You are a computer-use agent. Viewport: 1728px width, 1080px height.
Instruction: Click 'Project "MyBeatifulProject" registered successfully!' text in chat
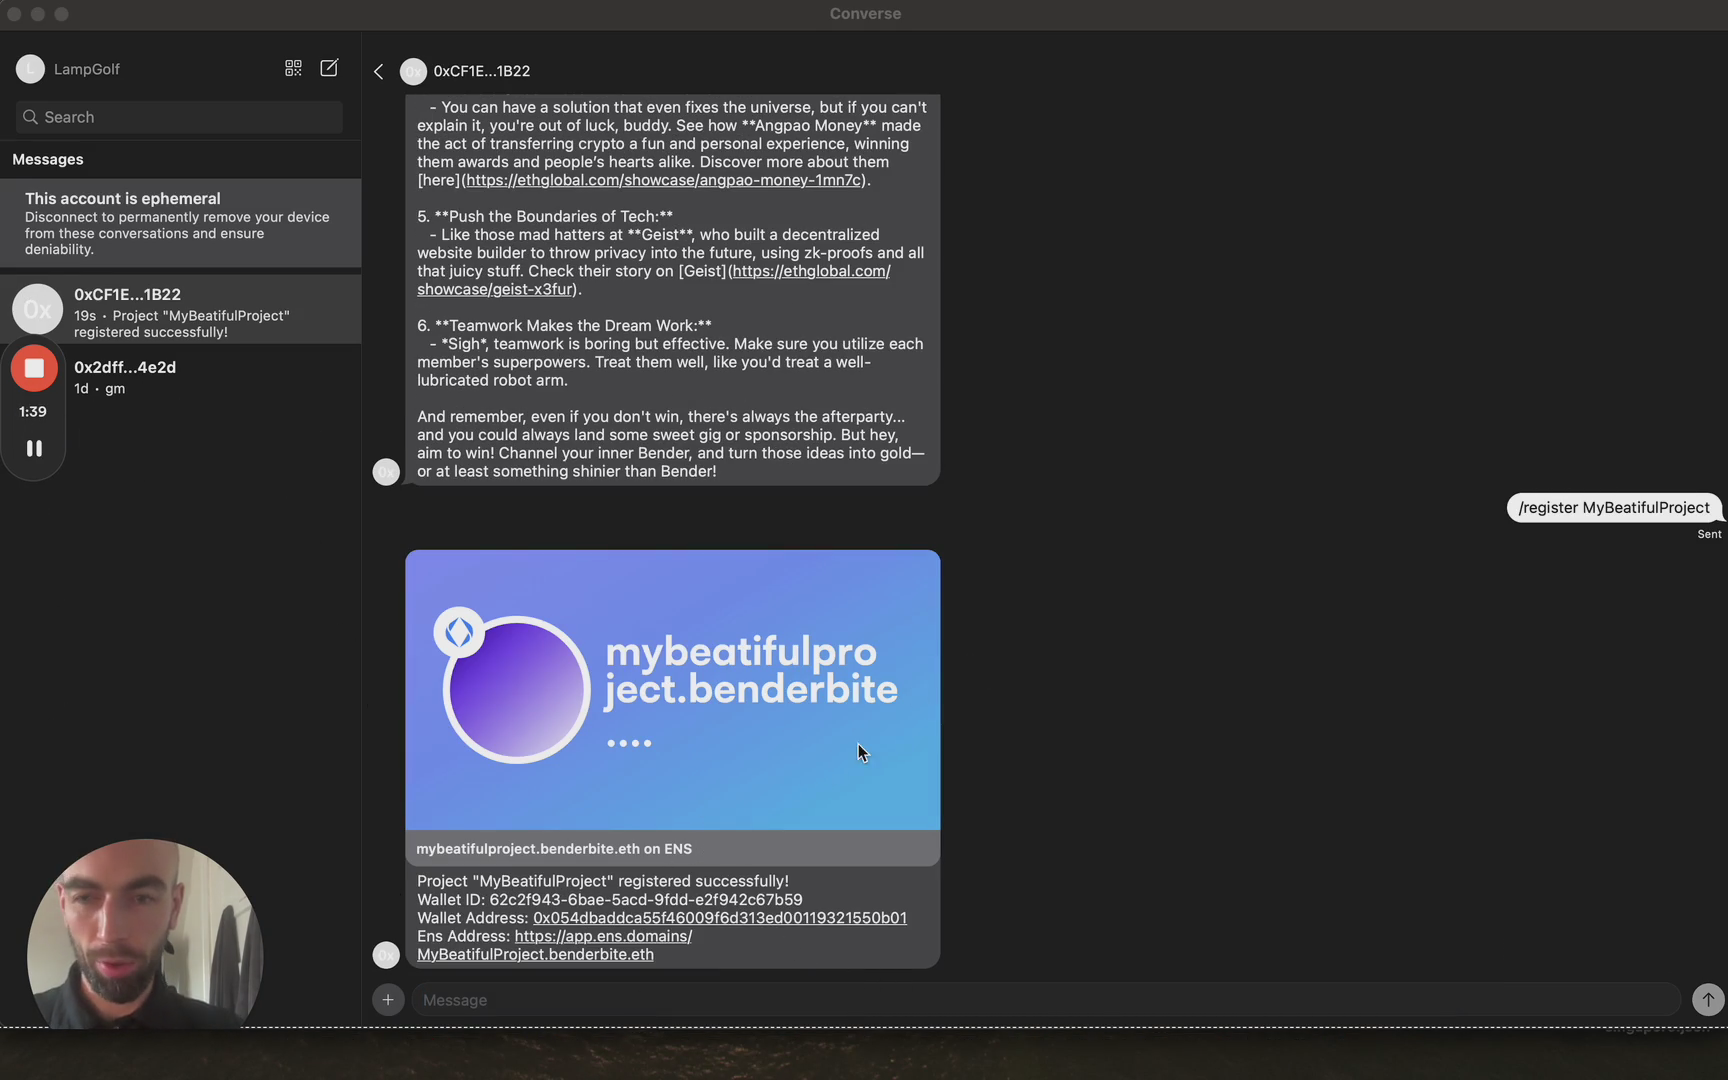603,881
